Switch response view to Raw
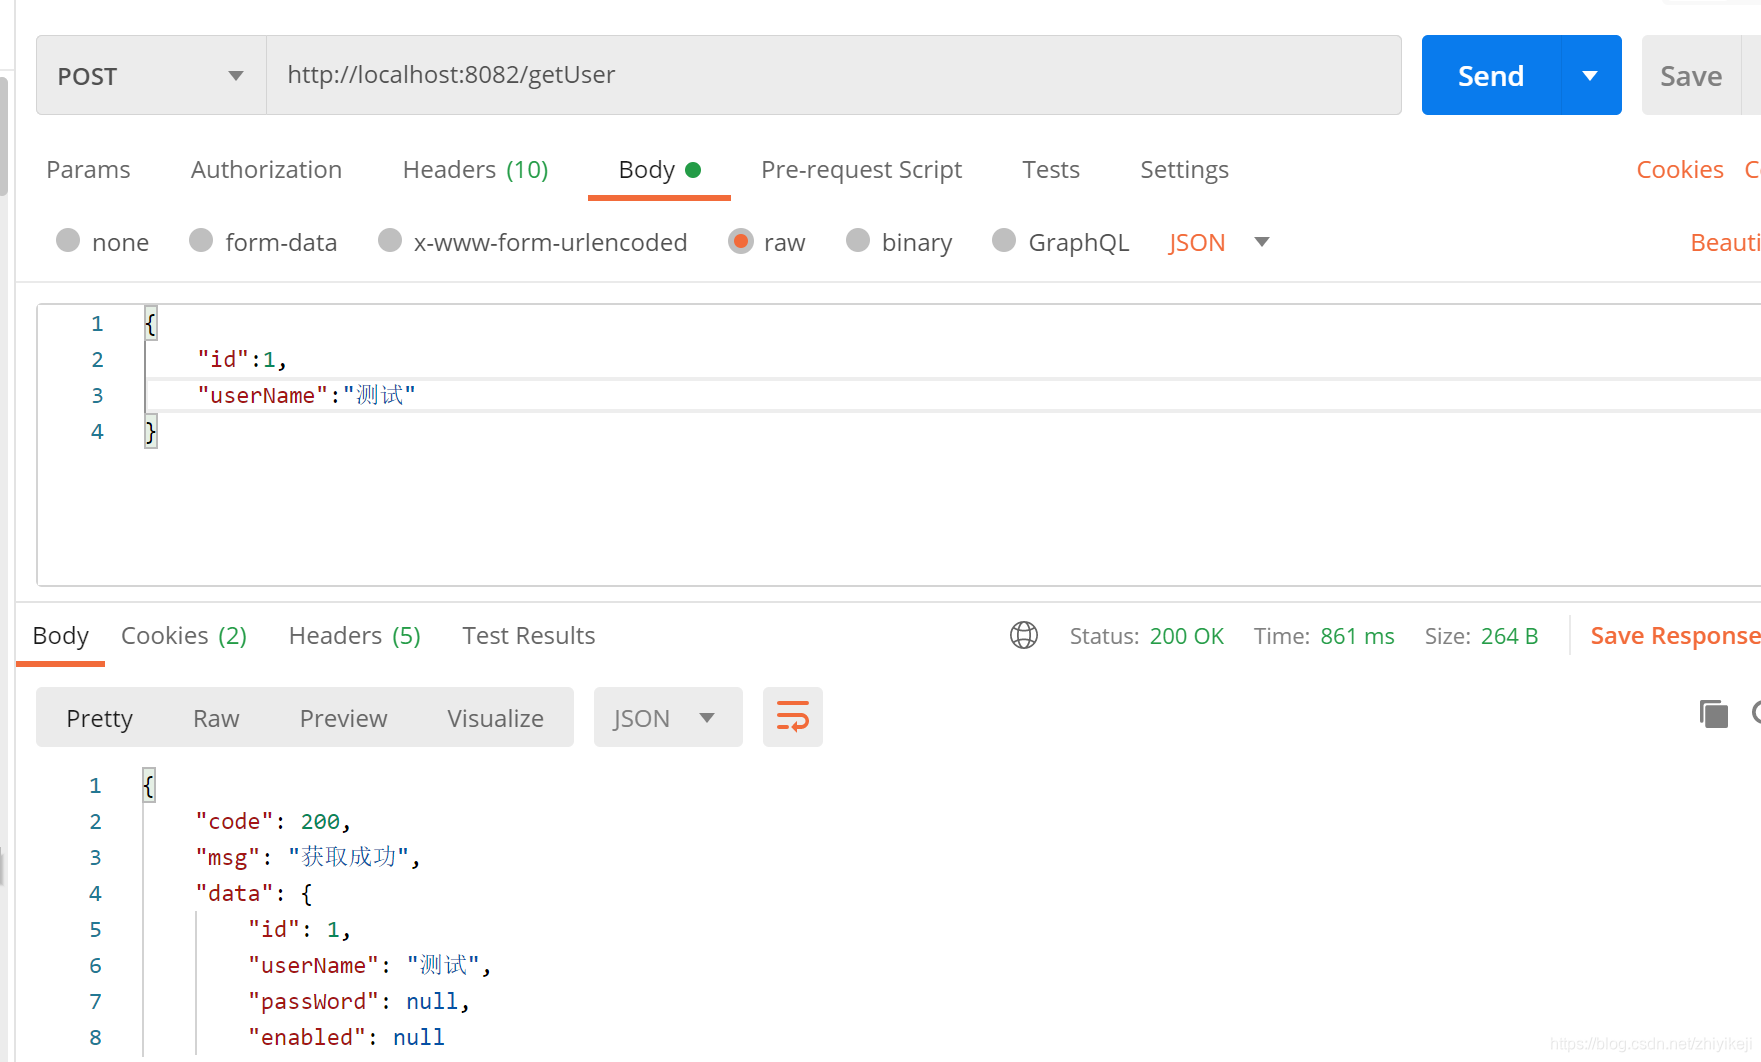 pos(216,718)
